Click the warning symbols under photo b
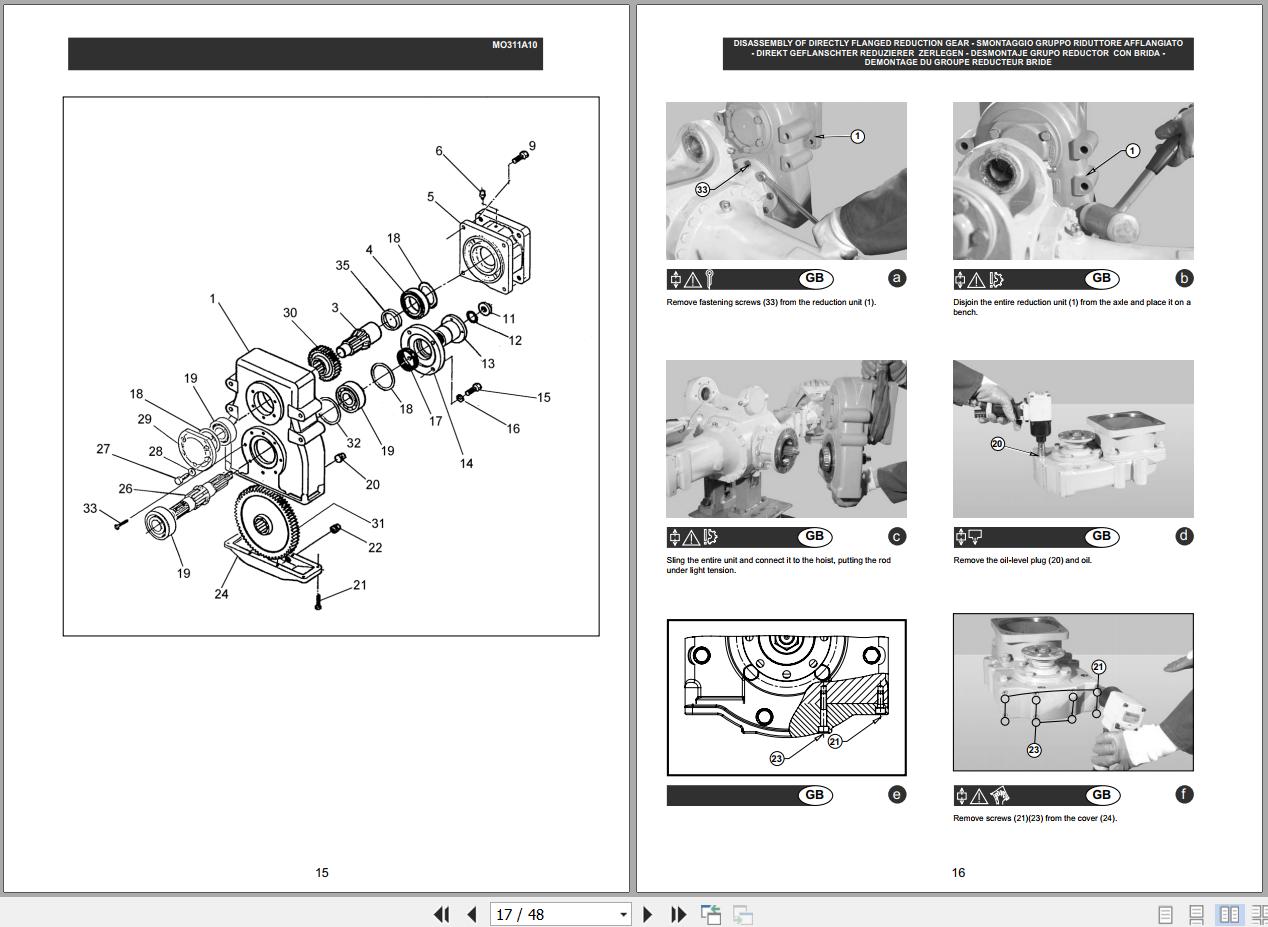This screenshot has height=927, width=1268. pos(979,279)
